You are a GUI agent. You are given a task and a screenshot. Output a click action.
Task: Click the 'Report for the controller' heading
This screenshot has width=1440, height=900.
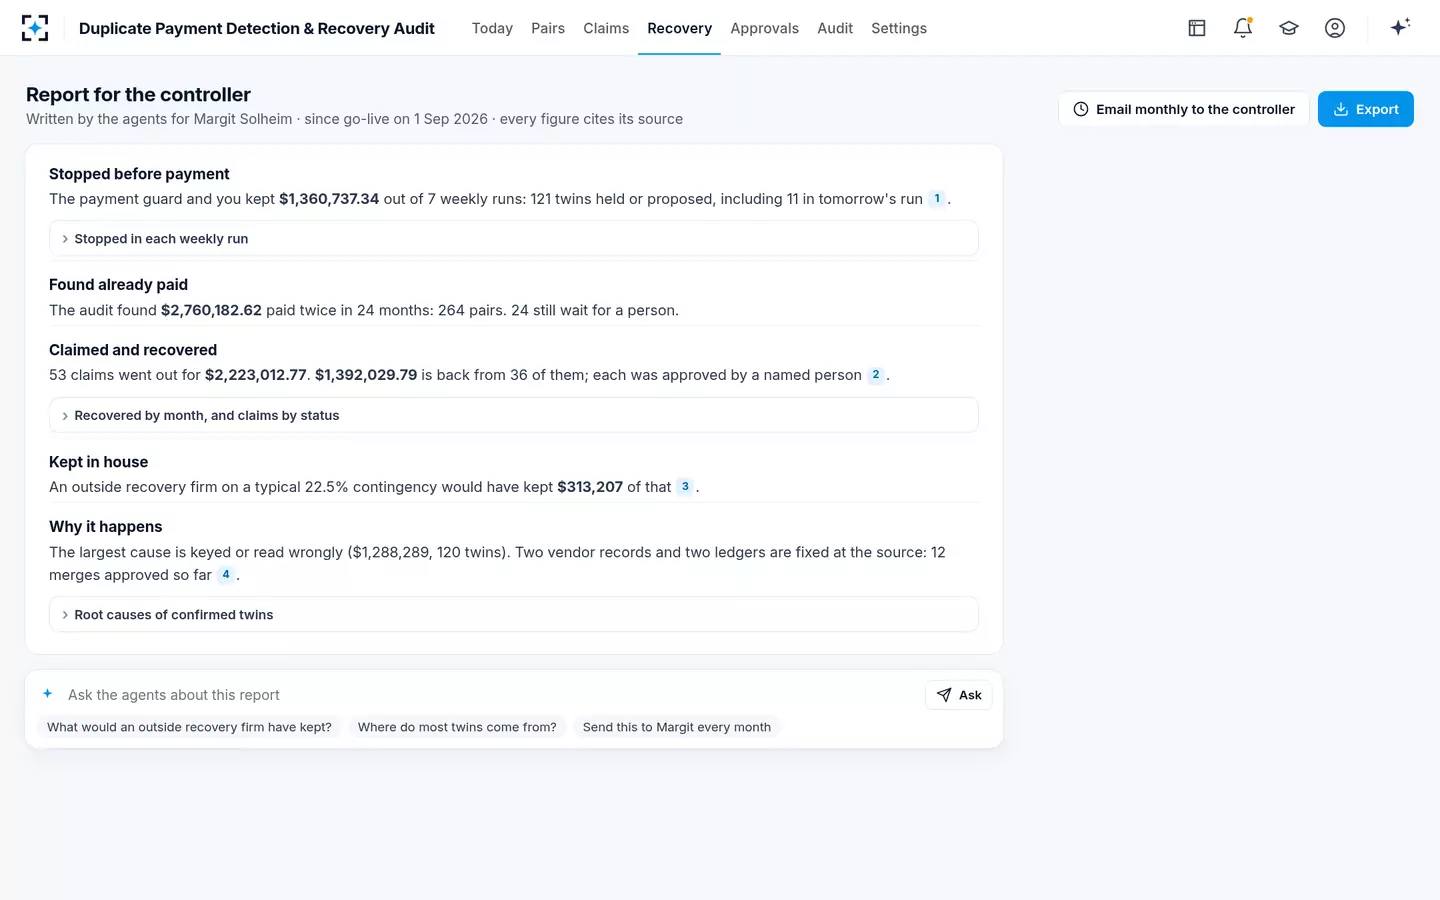click(x=138, y=95)
